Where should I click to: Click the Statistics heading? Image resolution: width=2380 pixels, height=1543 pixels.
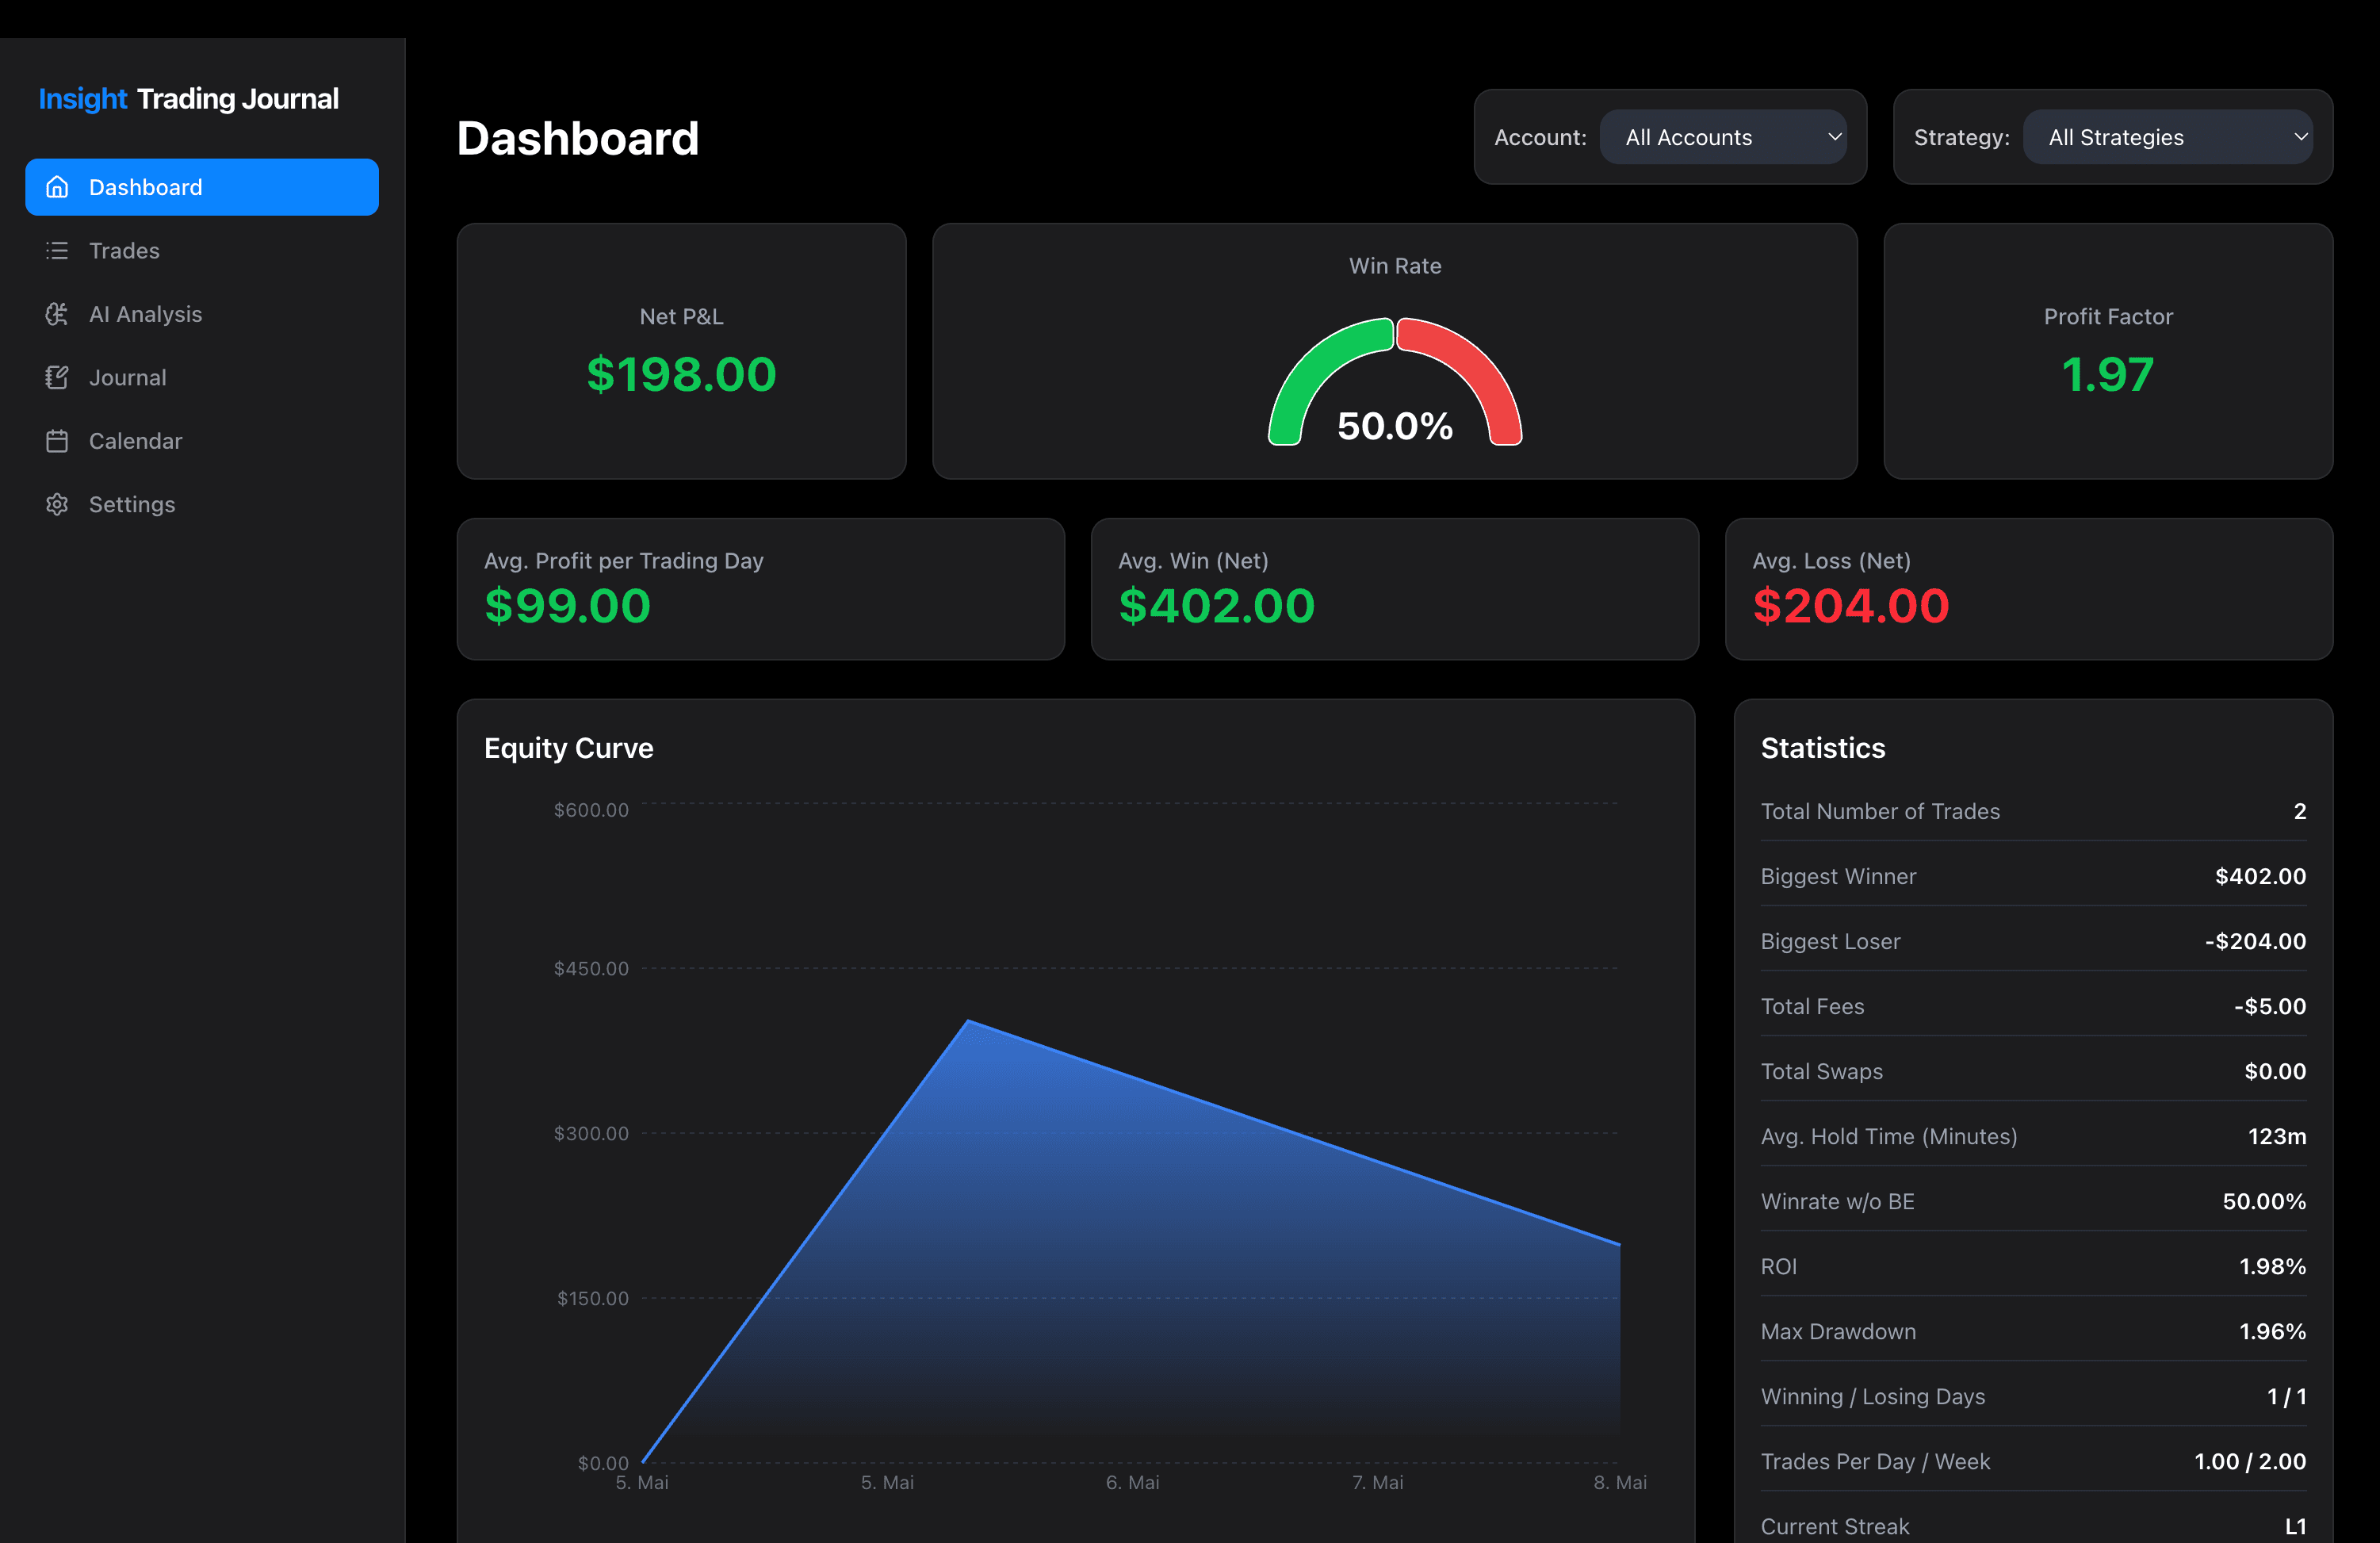click(x=1822, y=748)
